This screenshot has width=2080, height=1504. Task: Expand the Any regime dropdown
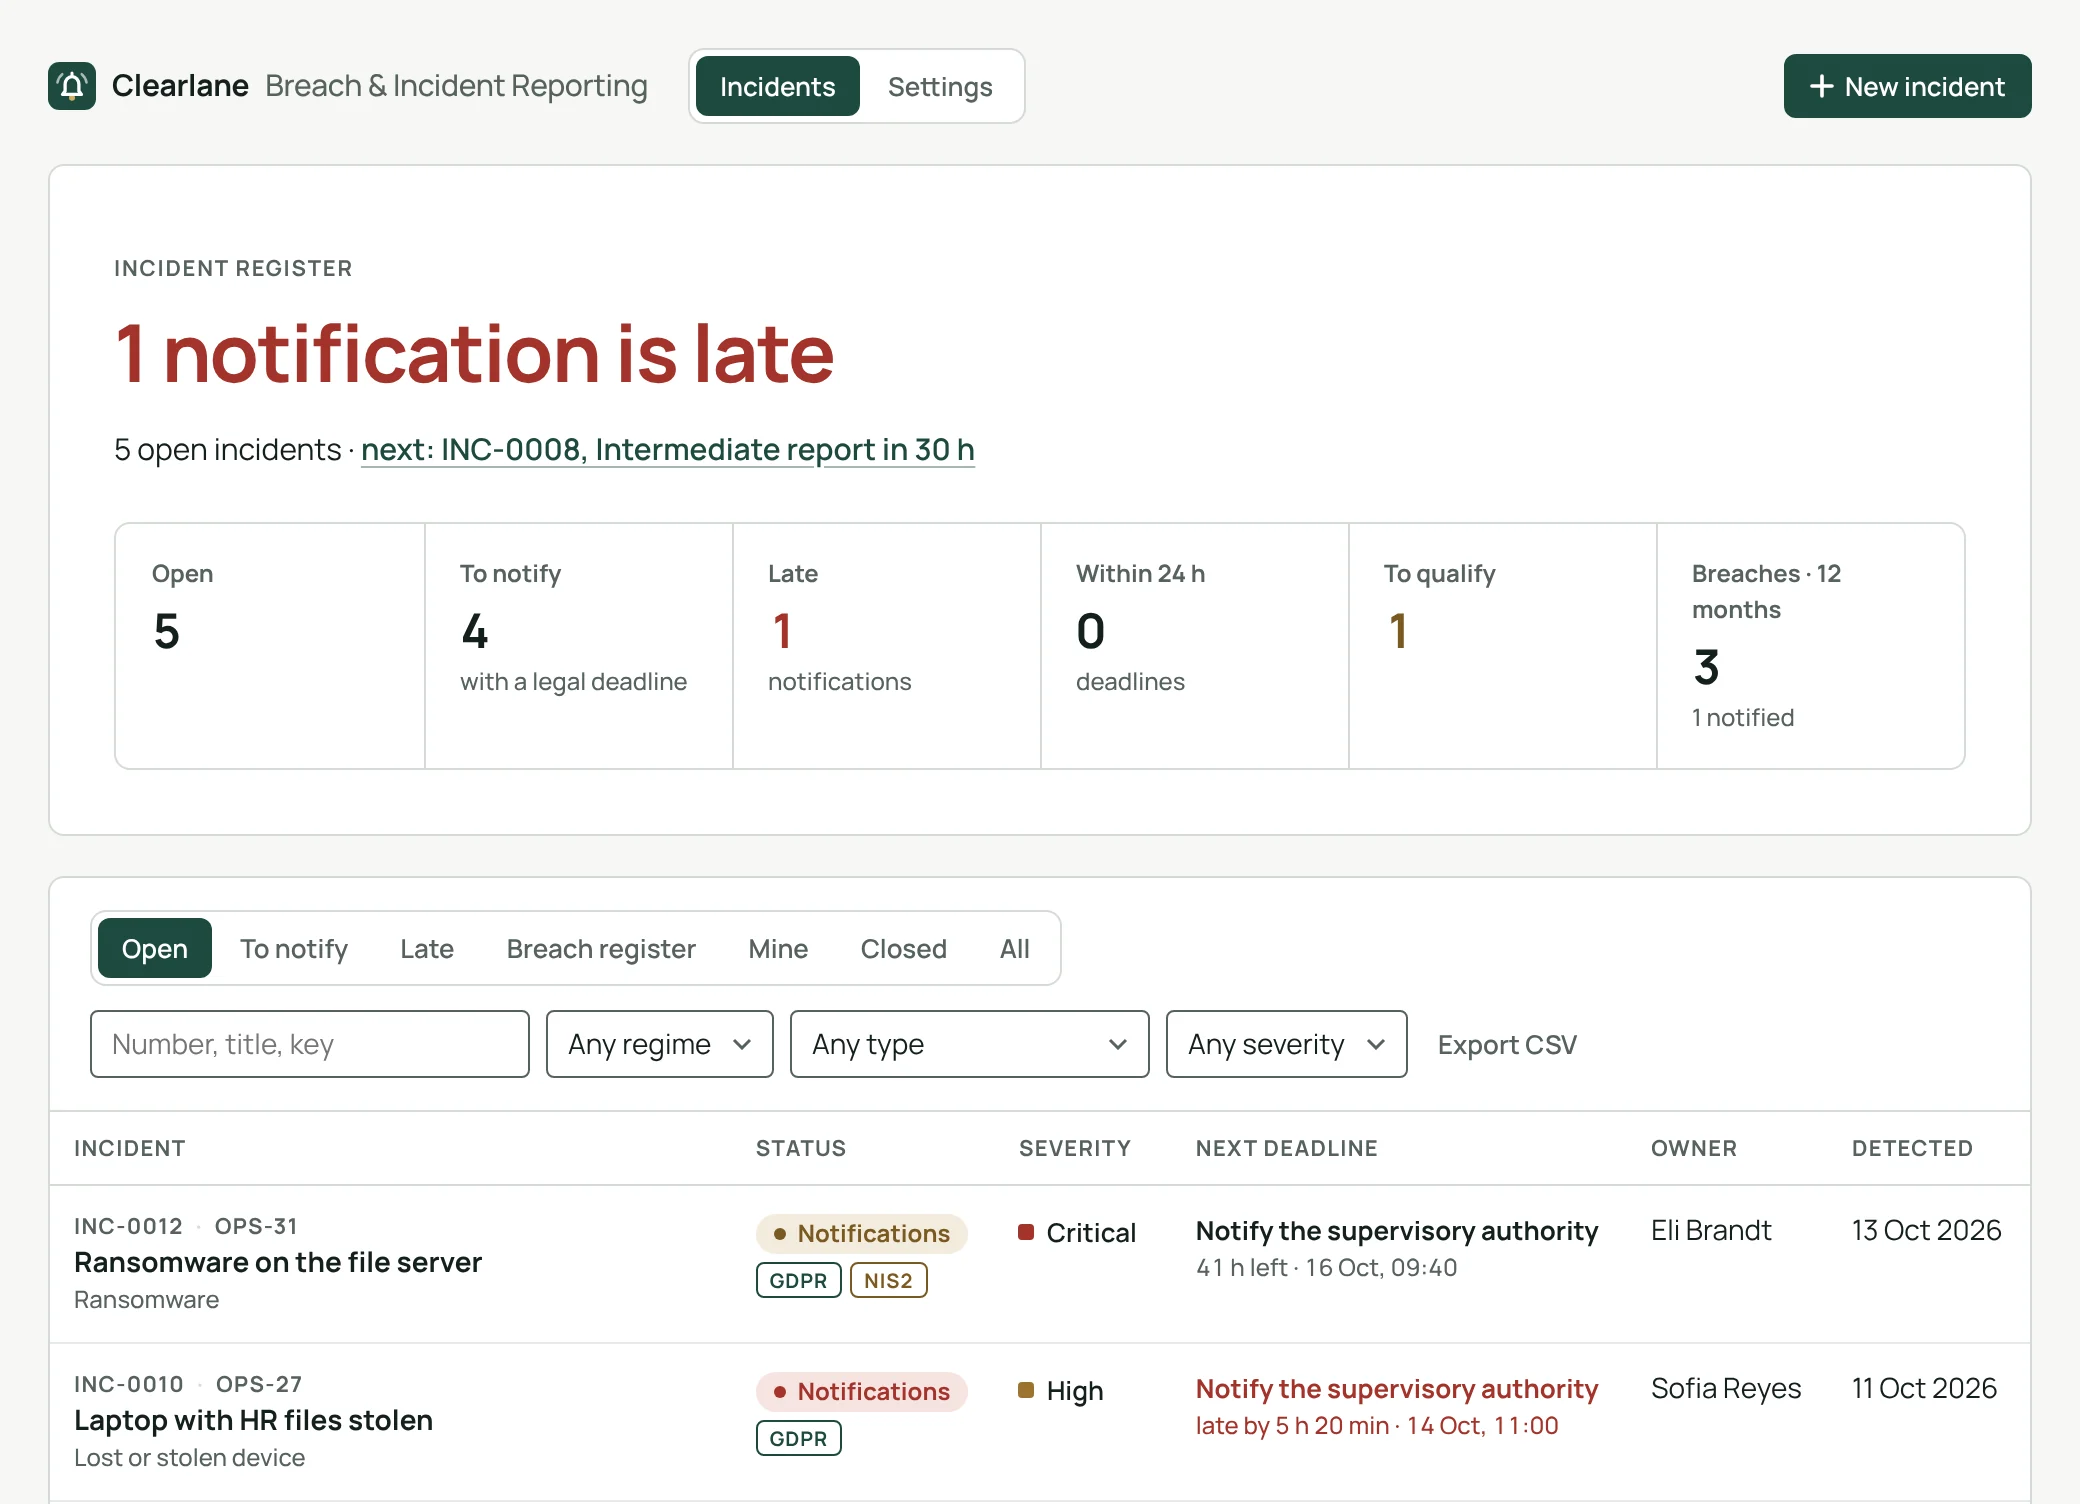(660, 1044)
